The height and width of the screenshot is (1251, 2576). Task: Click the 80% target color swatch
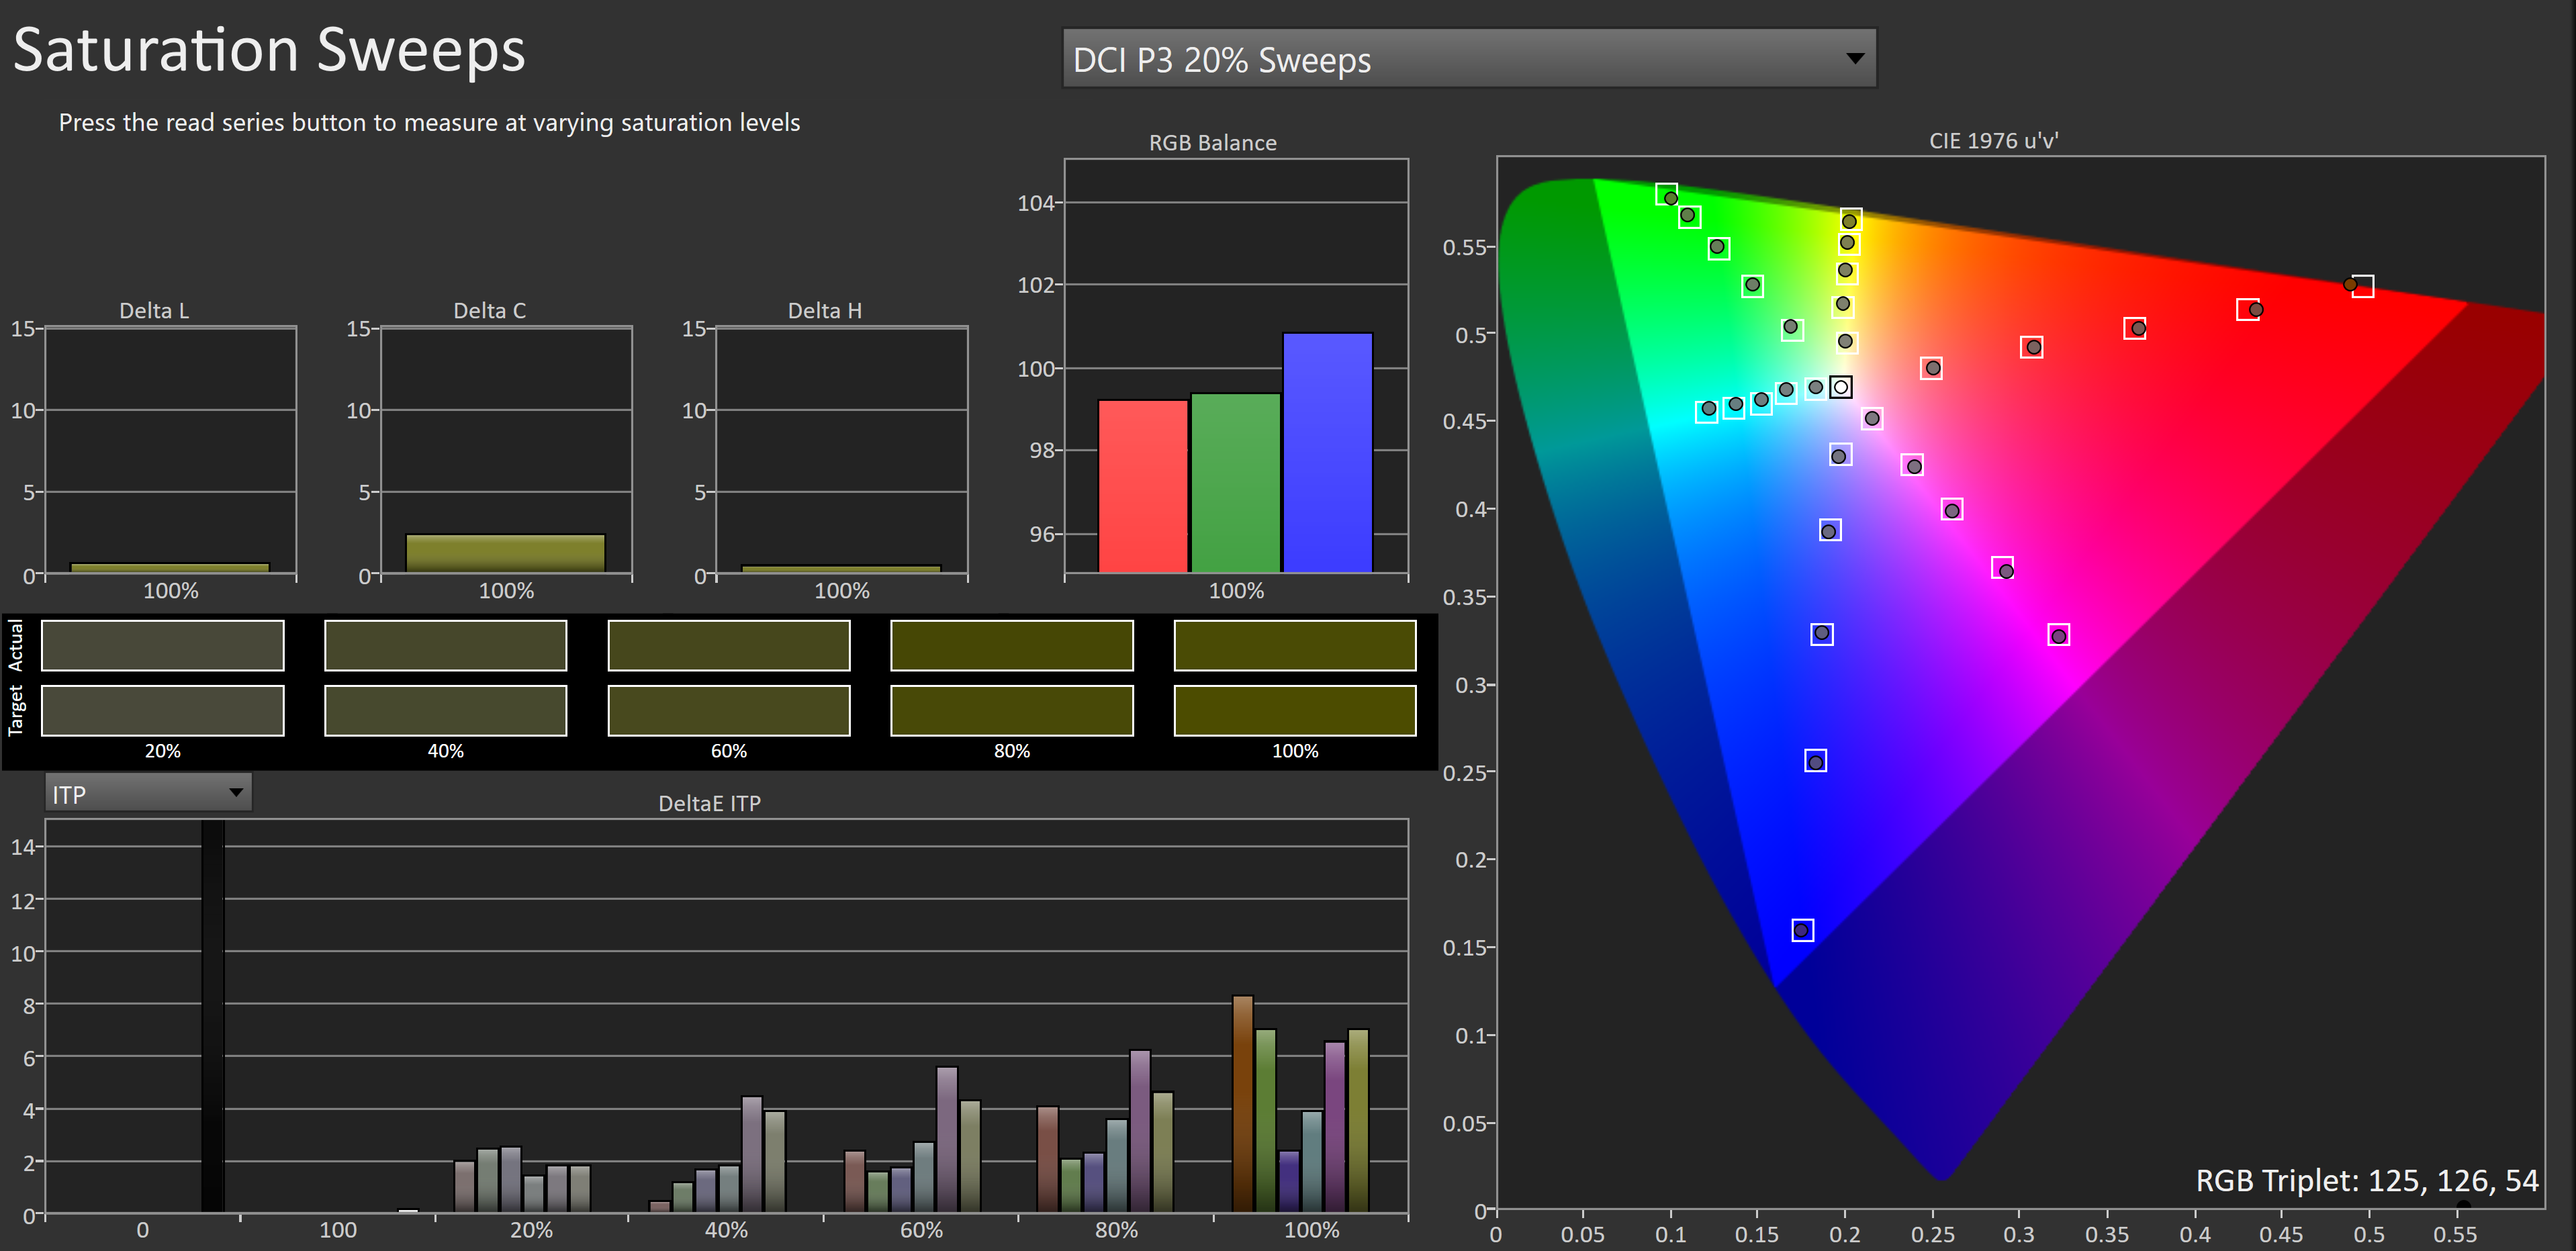[x=1011, y=710]
